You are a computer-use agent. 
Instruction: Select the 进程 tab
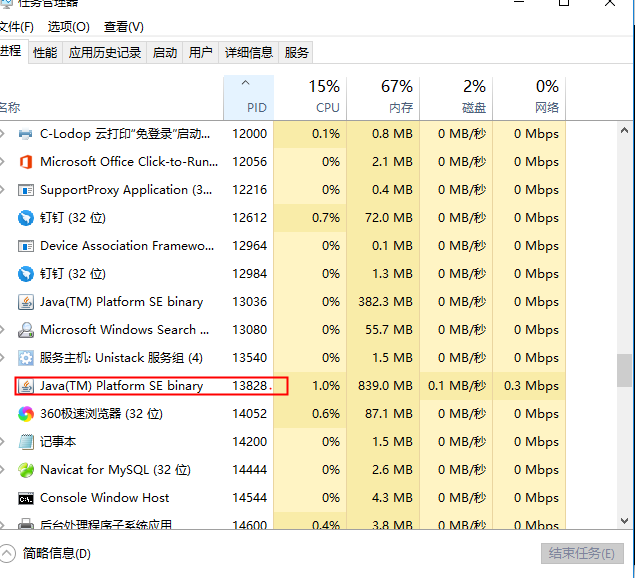click(13, 51)
